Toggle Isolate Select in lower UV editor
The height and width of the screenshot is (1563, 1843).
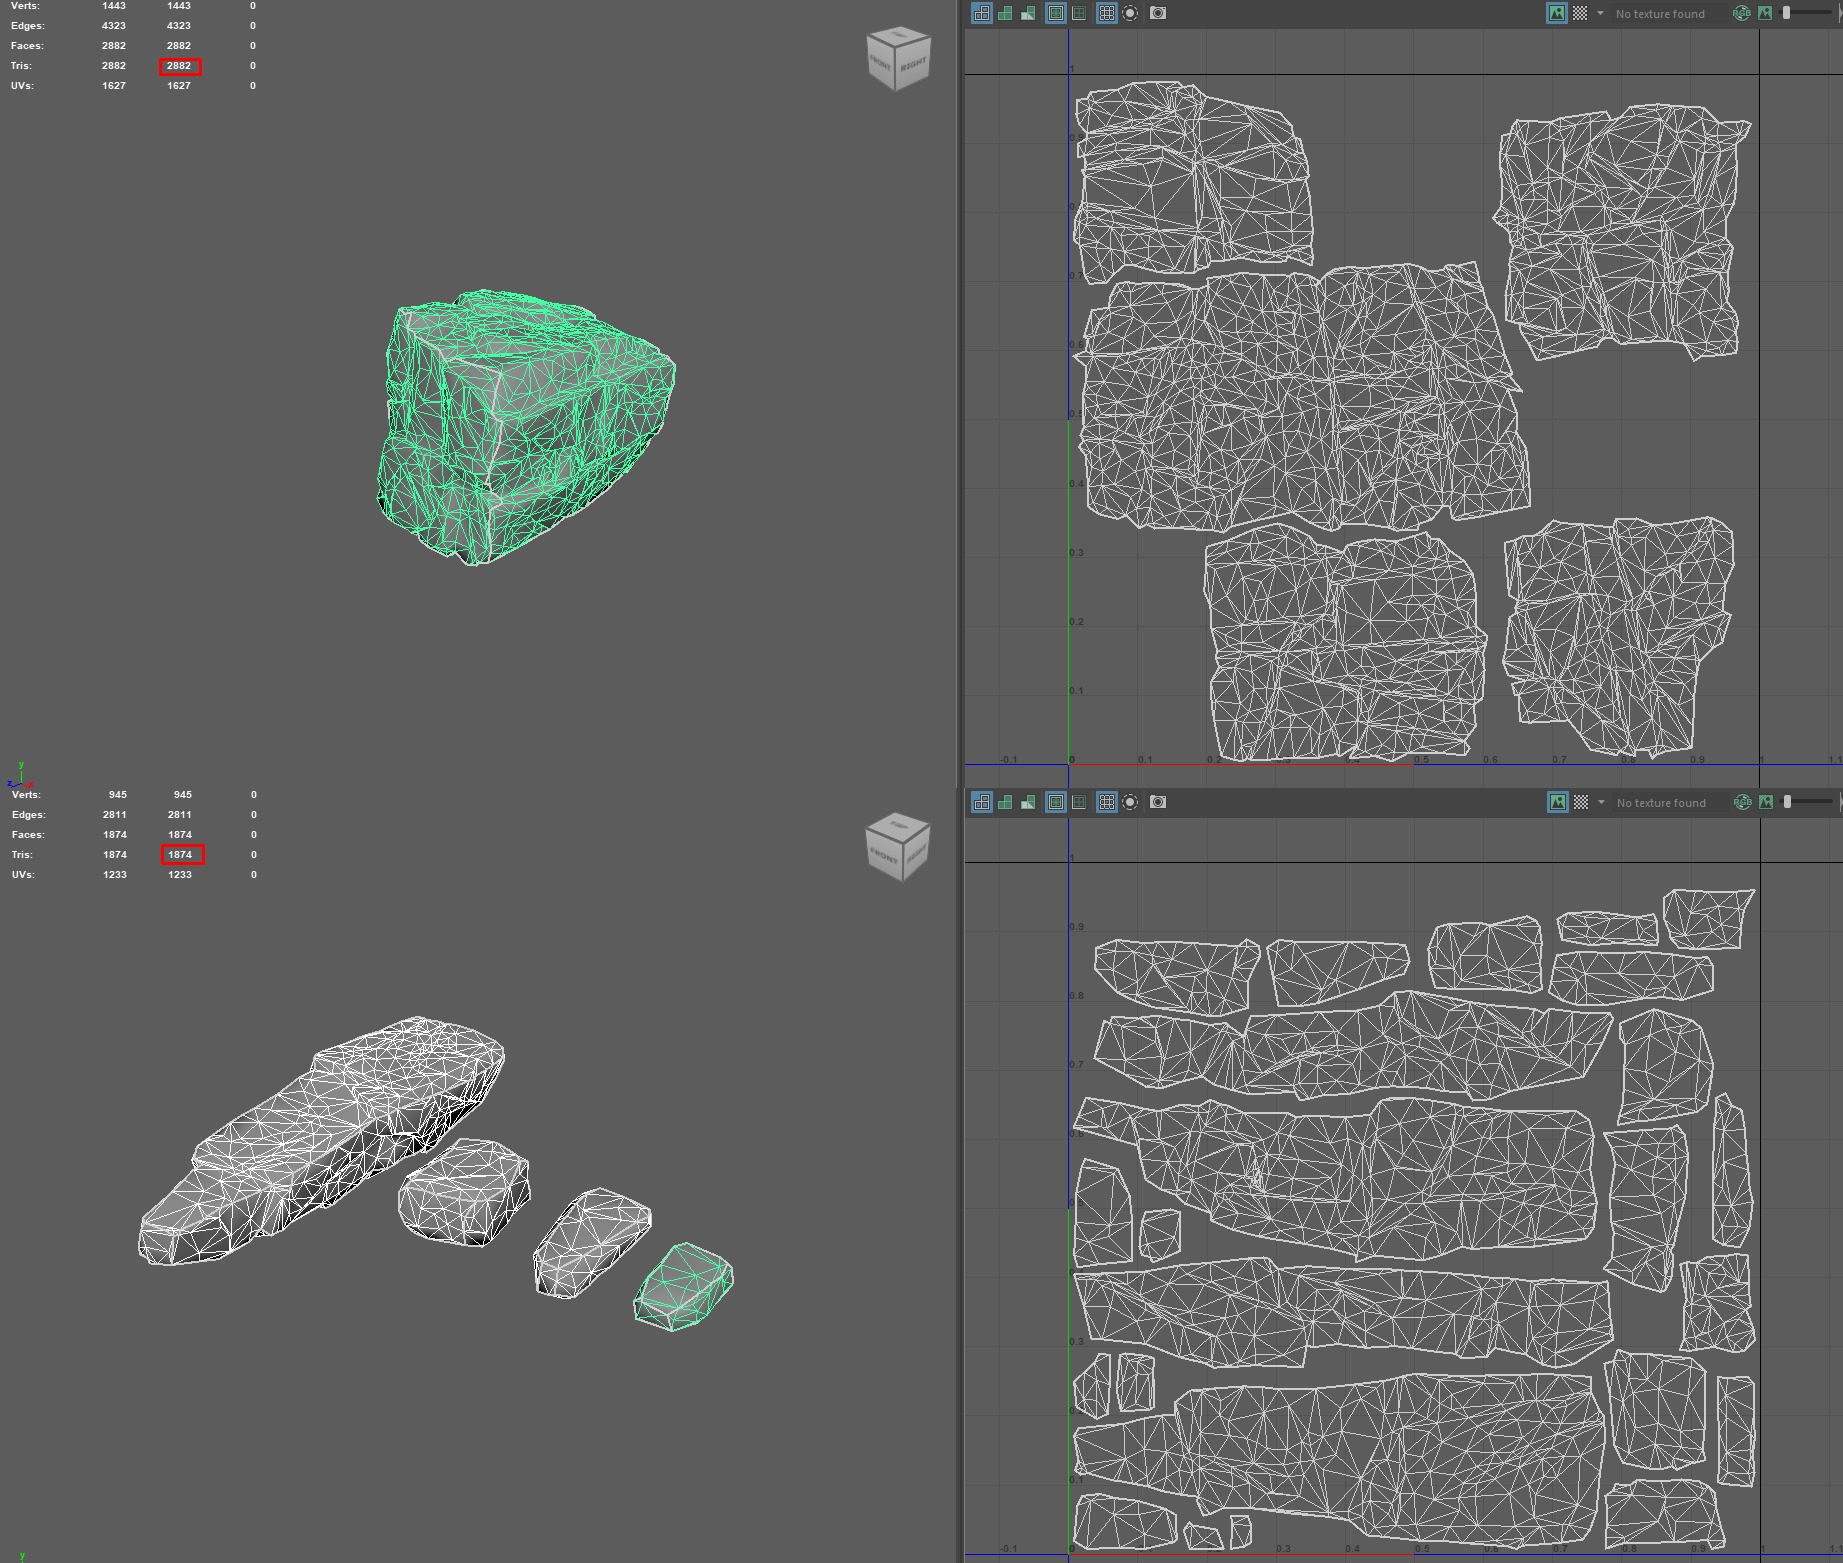(1130, 802)
